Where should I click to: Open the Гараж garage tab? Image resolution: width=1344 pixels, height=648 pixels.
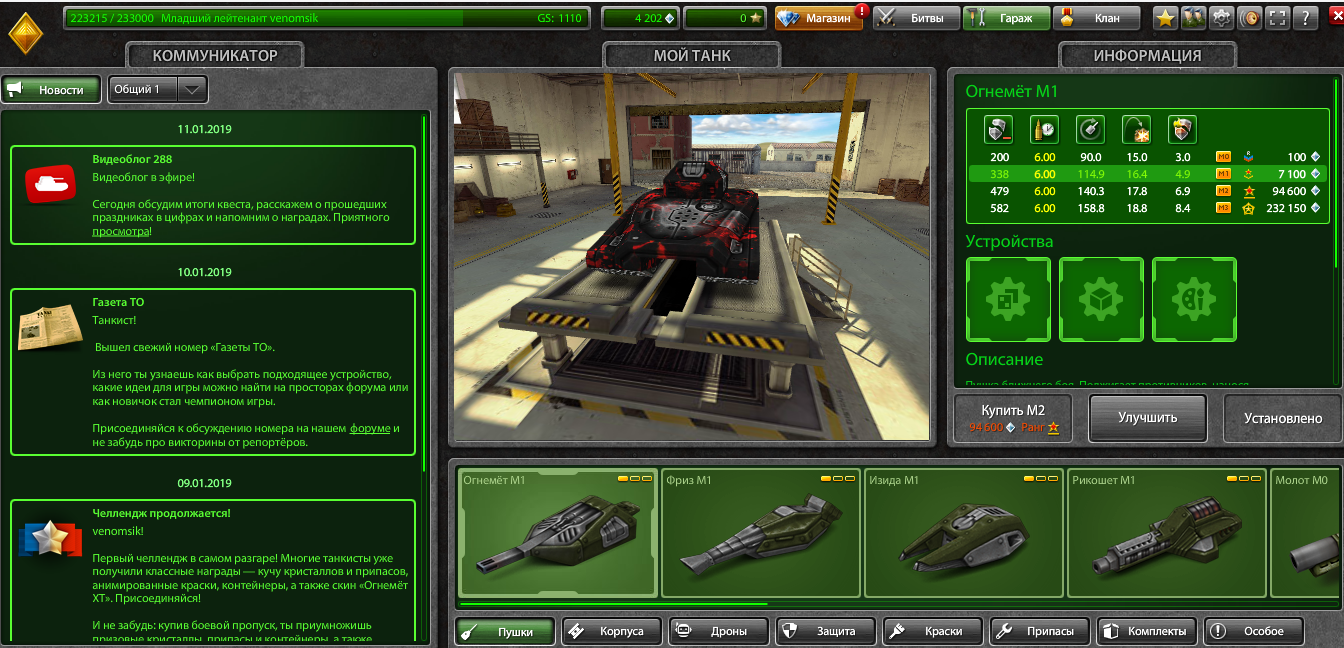point(1006,18)
